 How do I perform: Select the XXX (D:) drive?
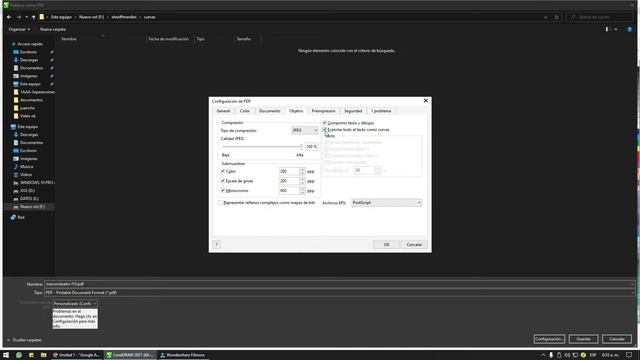click(27, 191)
